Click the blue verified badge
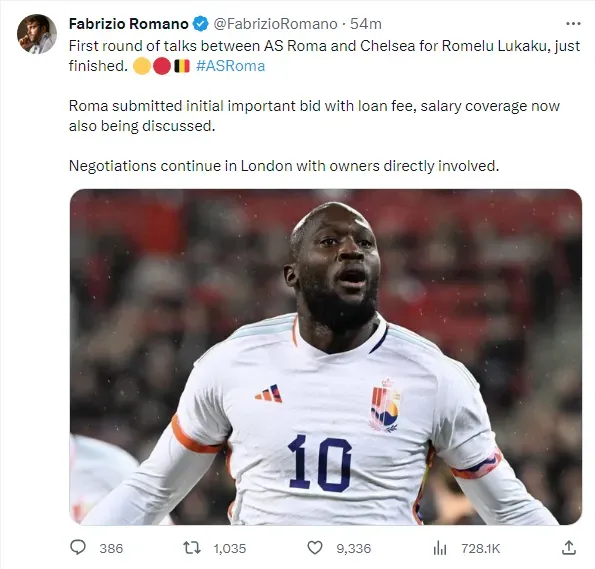 tap(201, 24)
